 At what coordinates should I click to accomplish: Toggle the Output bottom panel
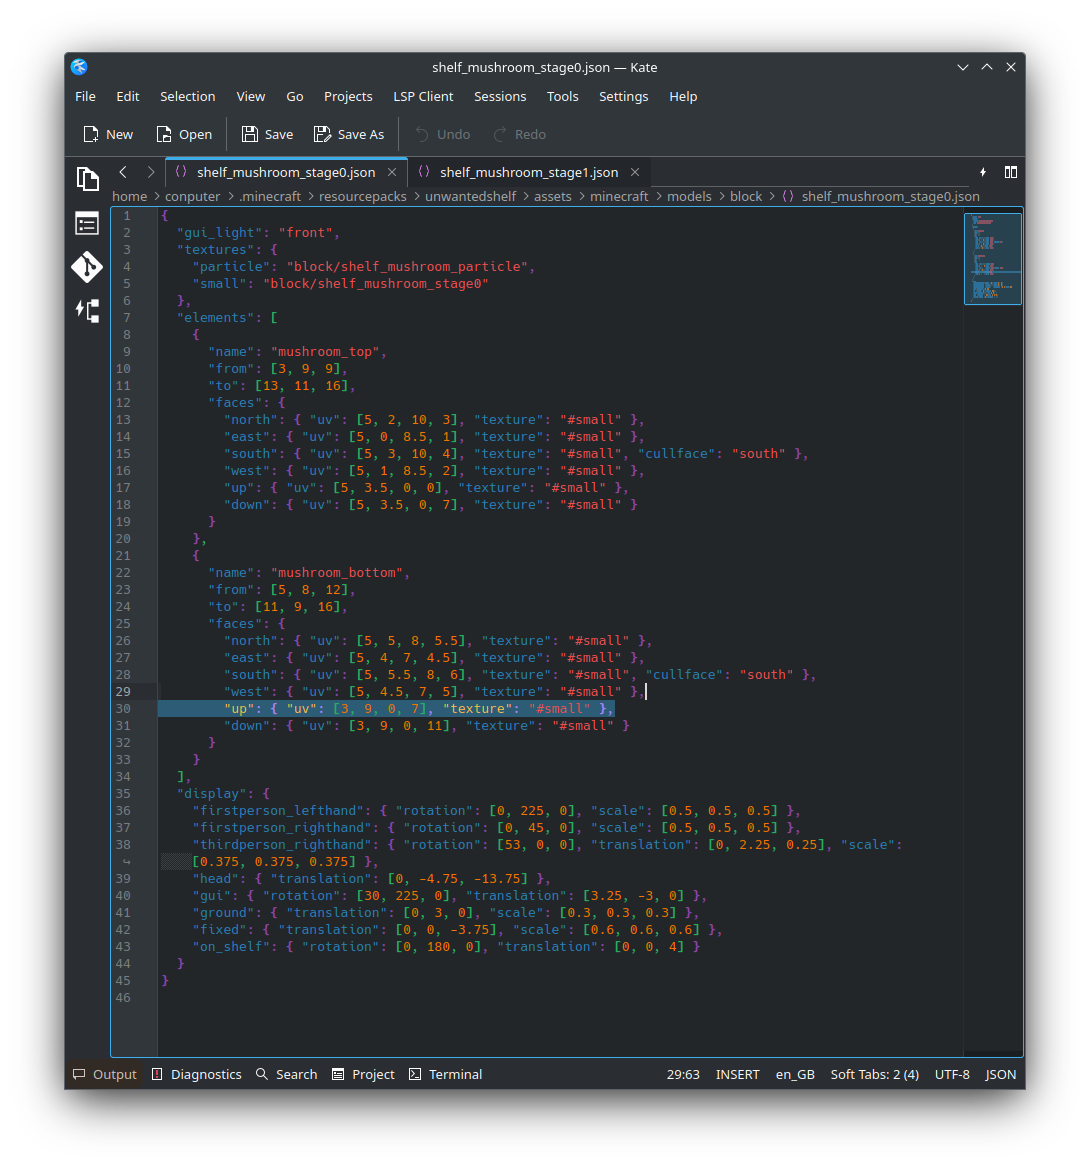tap(105, 1075)
